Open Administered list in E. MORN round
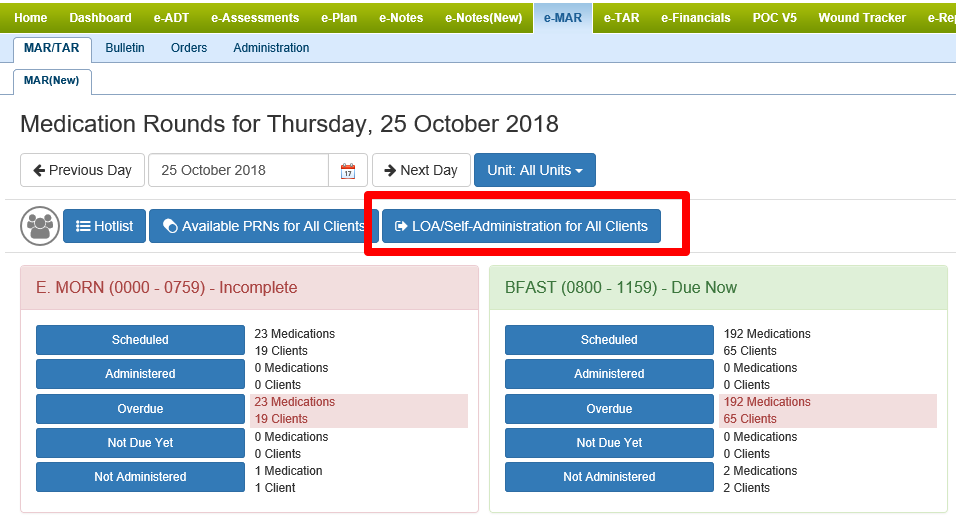 [x=140, y=374]
